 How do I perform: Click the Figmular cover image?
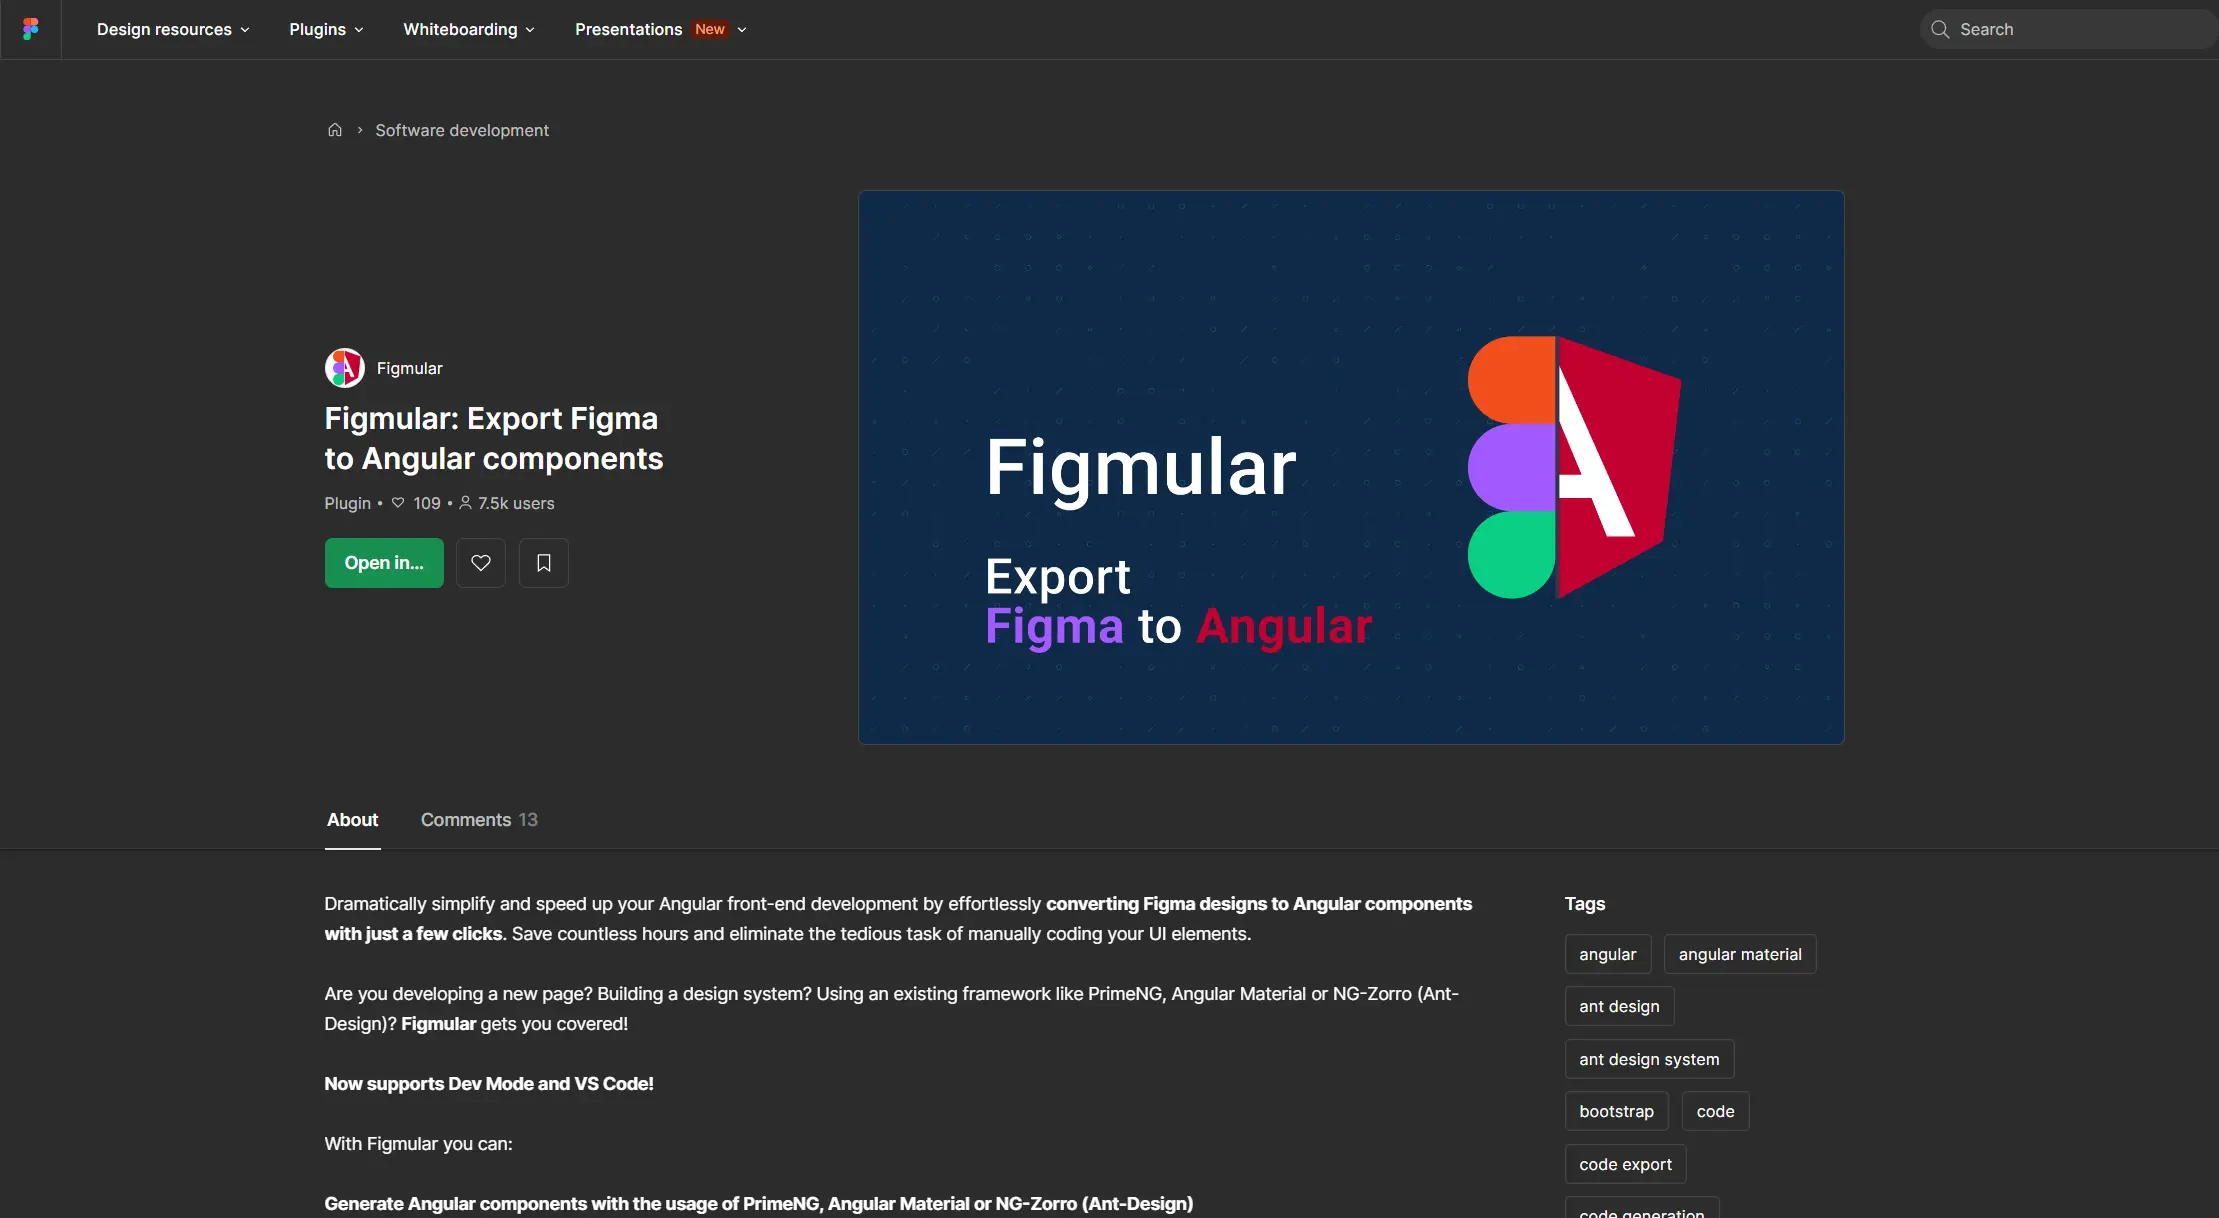point(1351,467)
